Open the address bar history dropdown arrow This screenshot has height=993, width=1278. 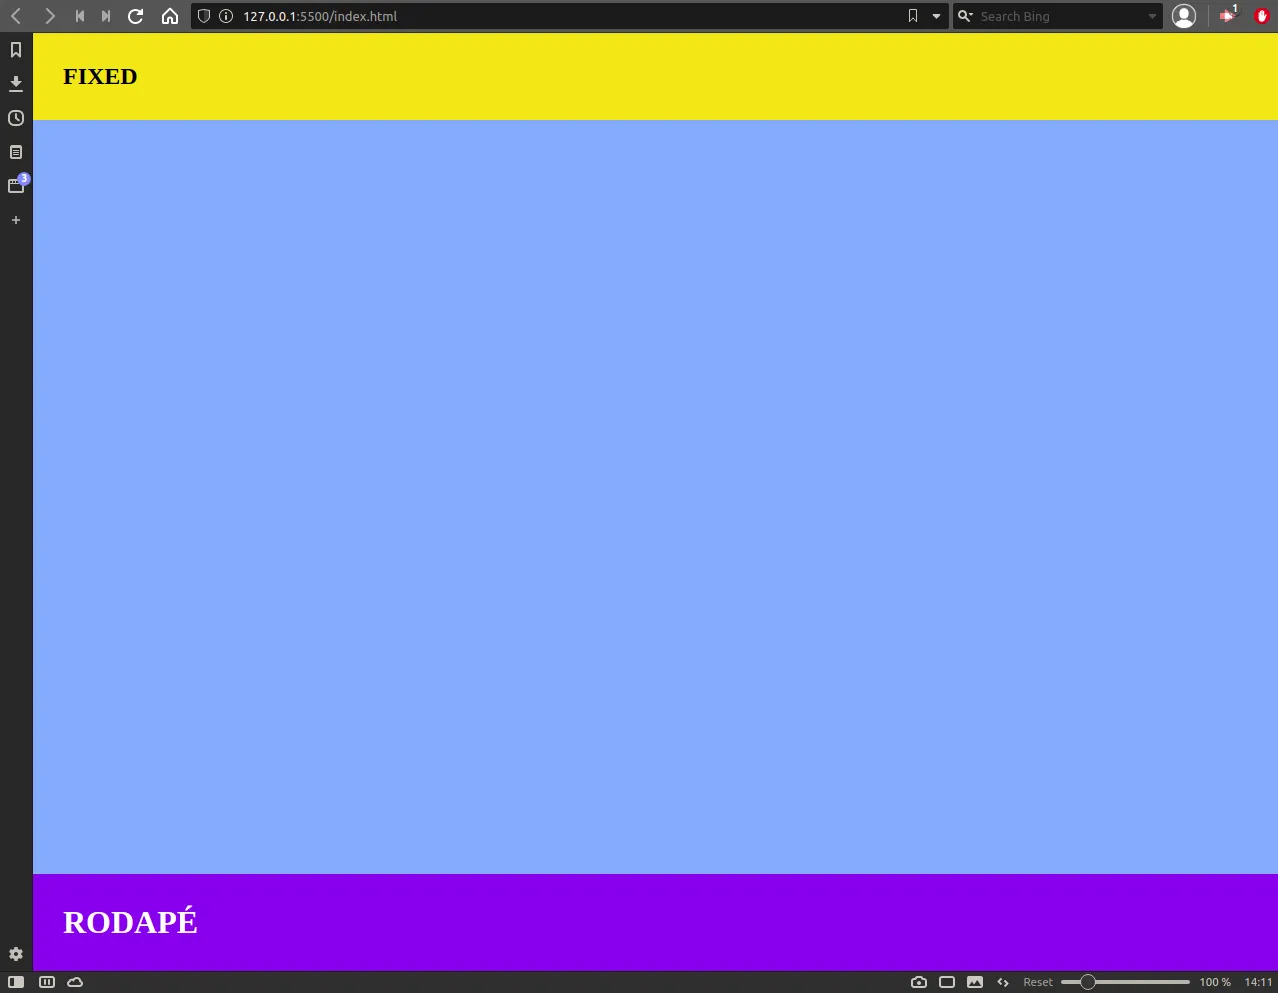coord(937,16)
